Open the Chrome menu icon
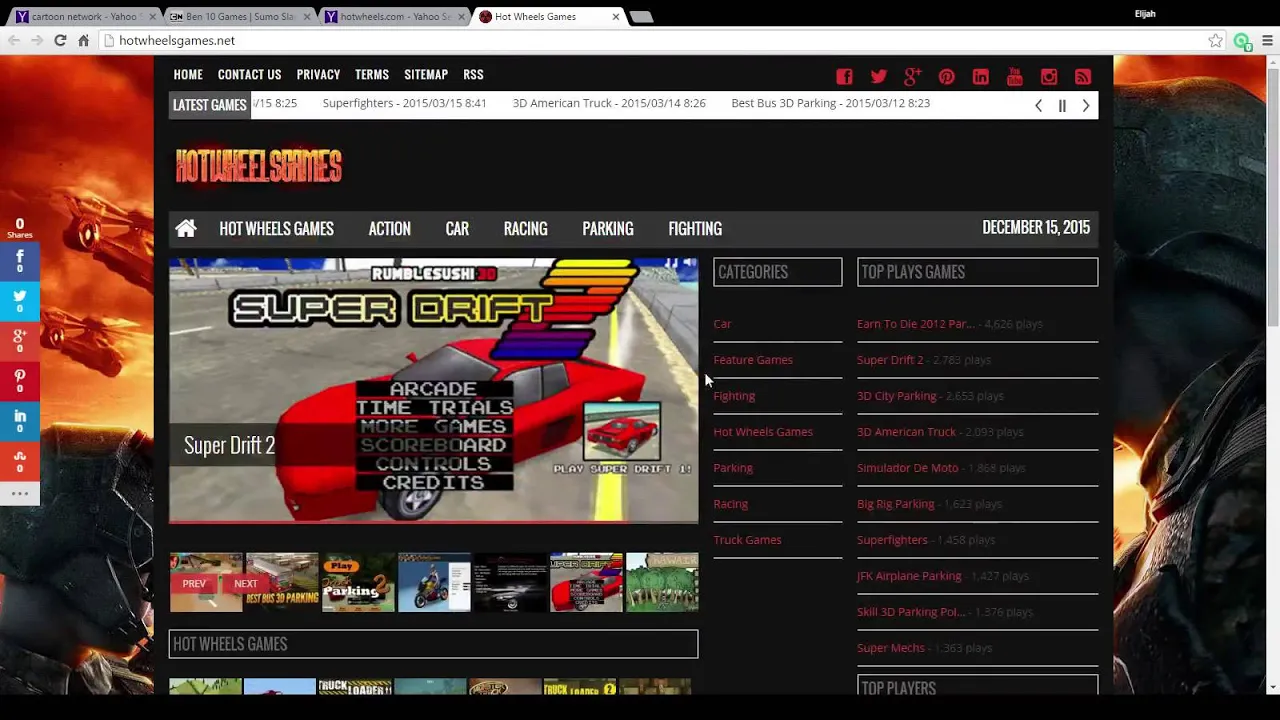This screenshot has height=720, width=1280. (1267, 40)
